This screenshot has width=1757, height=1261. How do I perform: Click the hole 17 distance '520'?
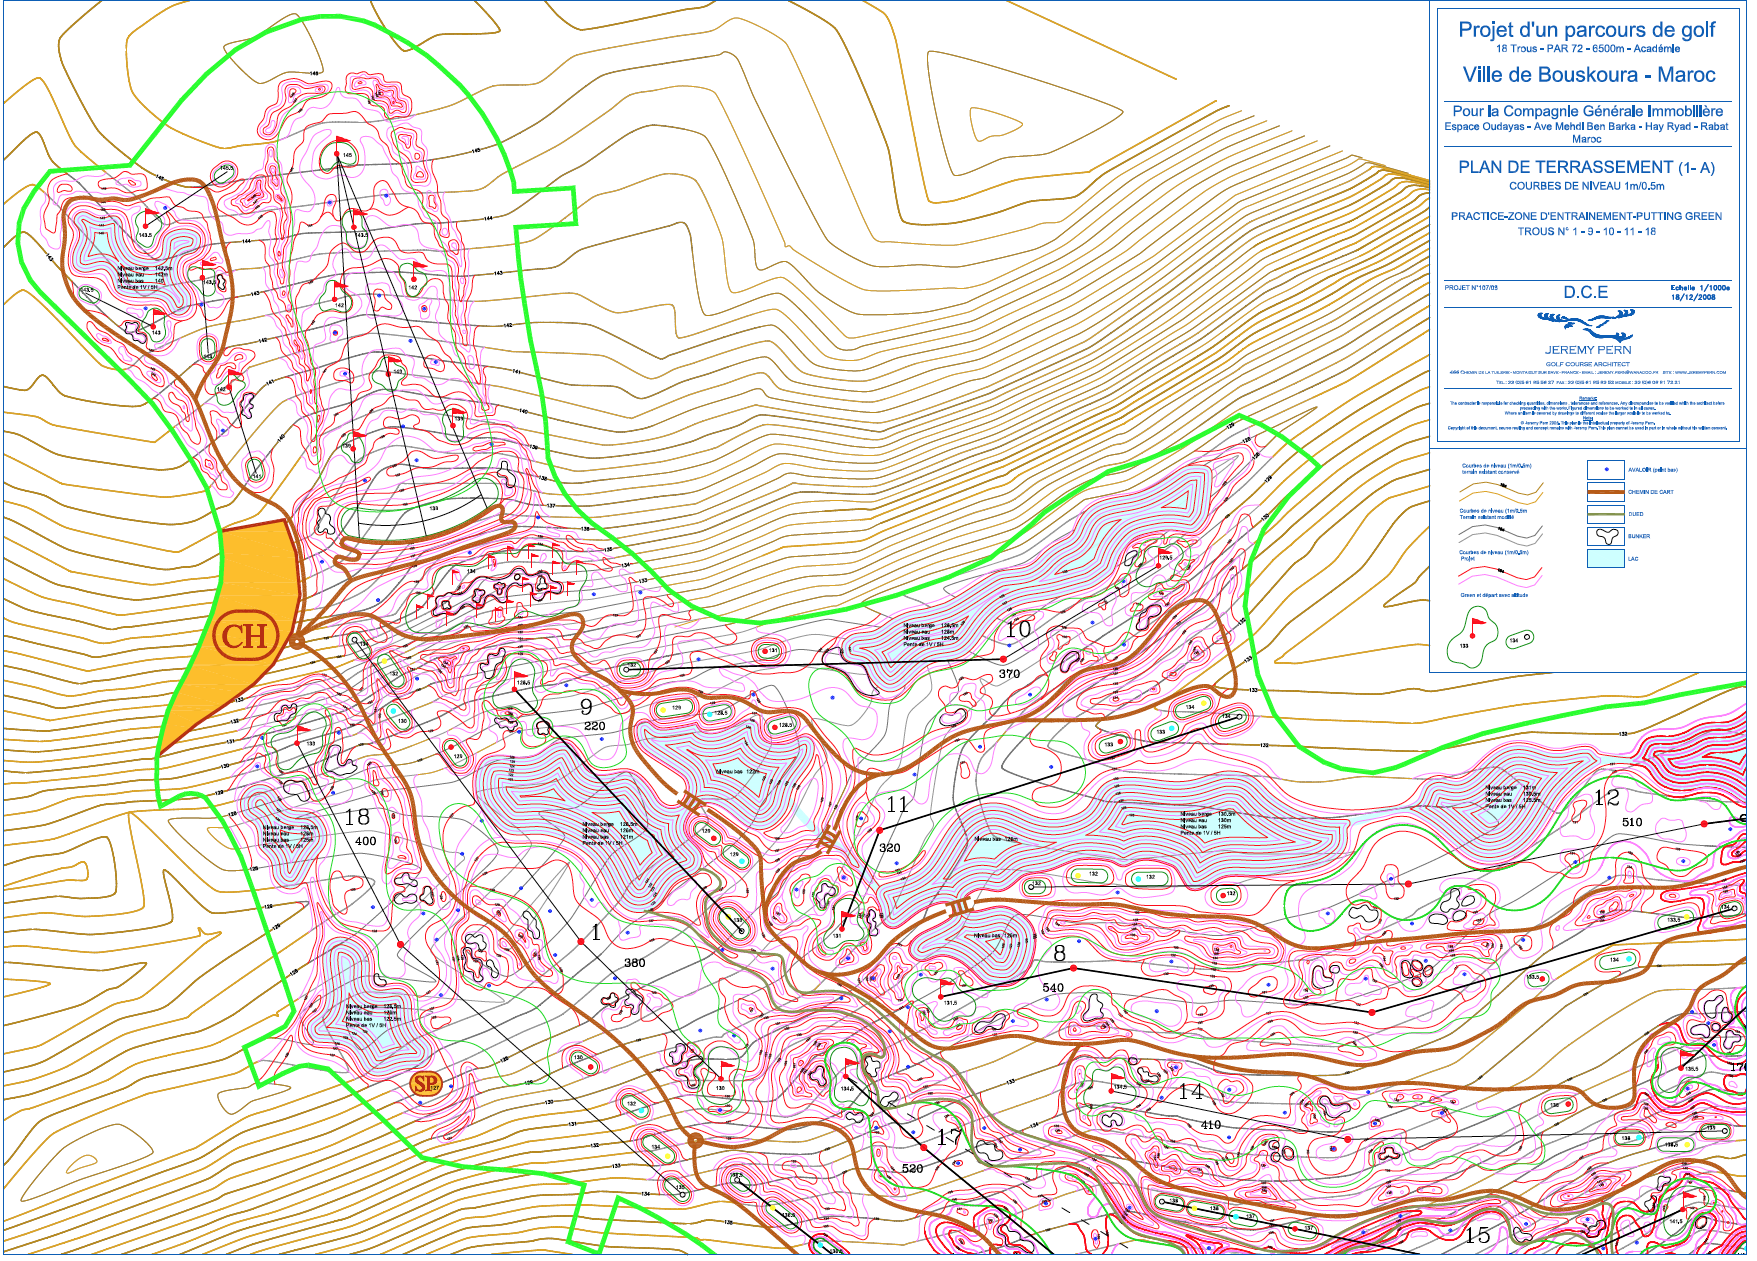[912, 1169]
